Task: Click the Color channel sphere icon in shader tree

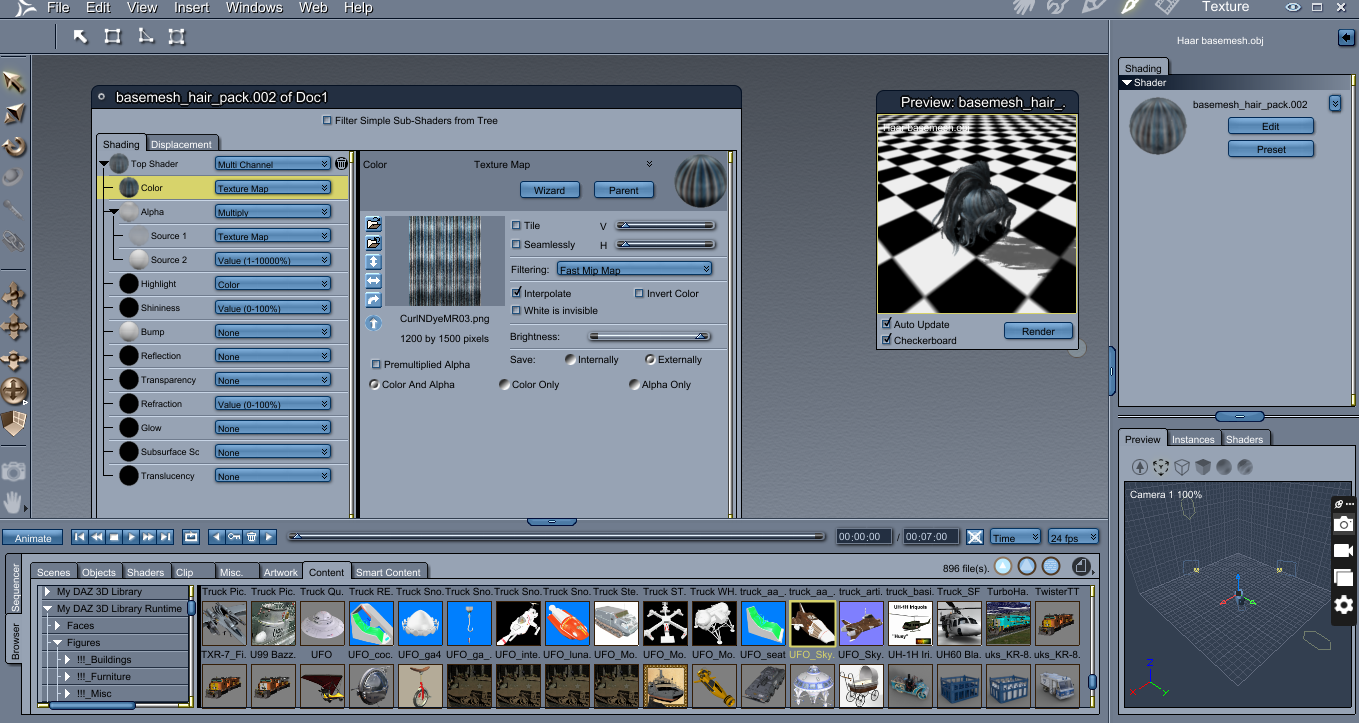Action: 129,188
